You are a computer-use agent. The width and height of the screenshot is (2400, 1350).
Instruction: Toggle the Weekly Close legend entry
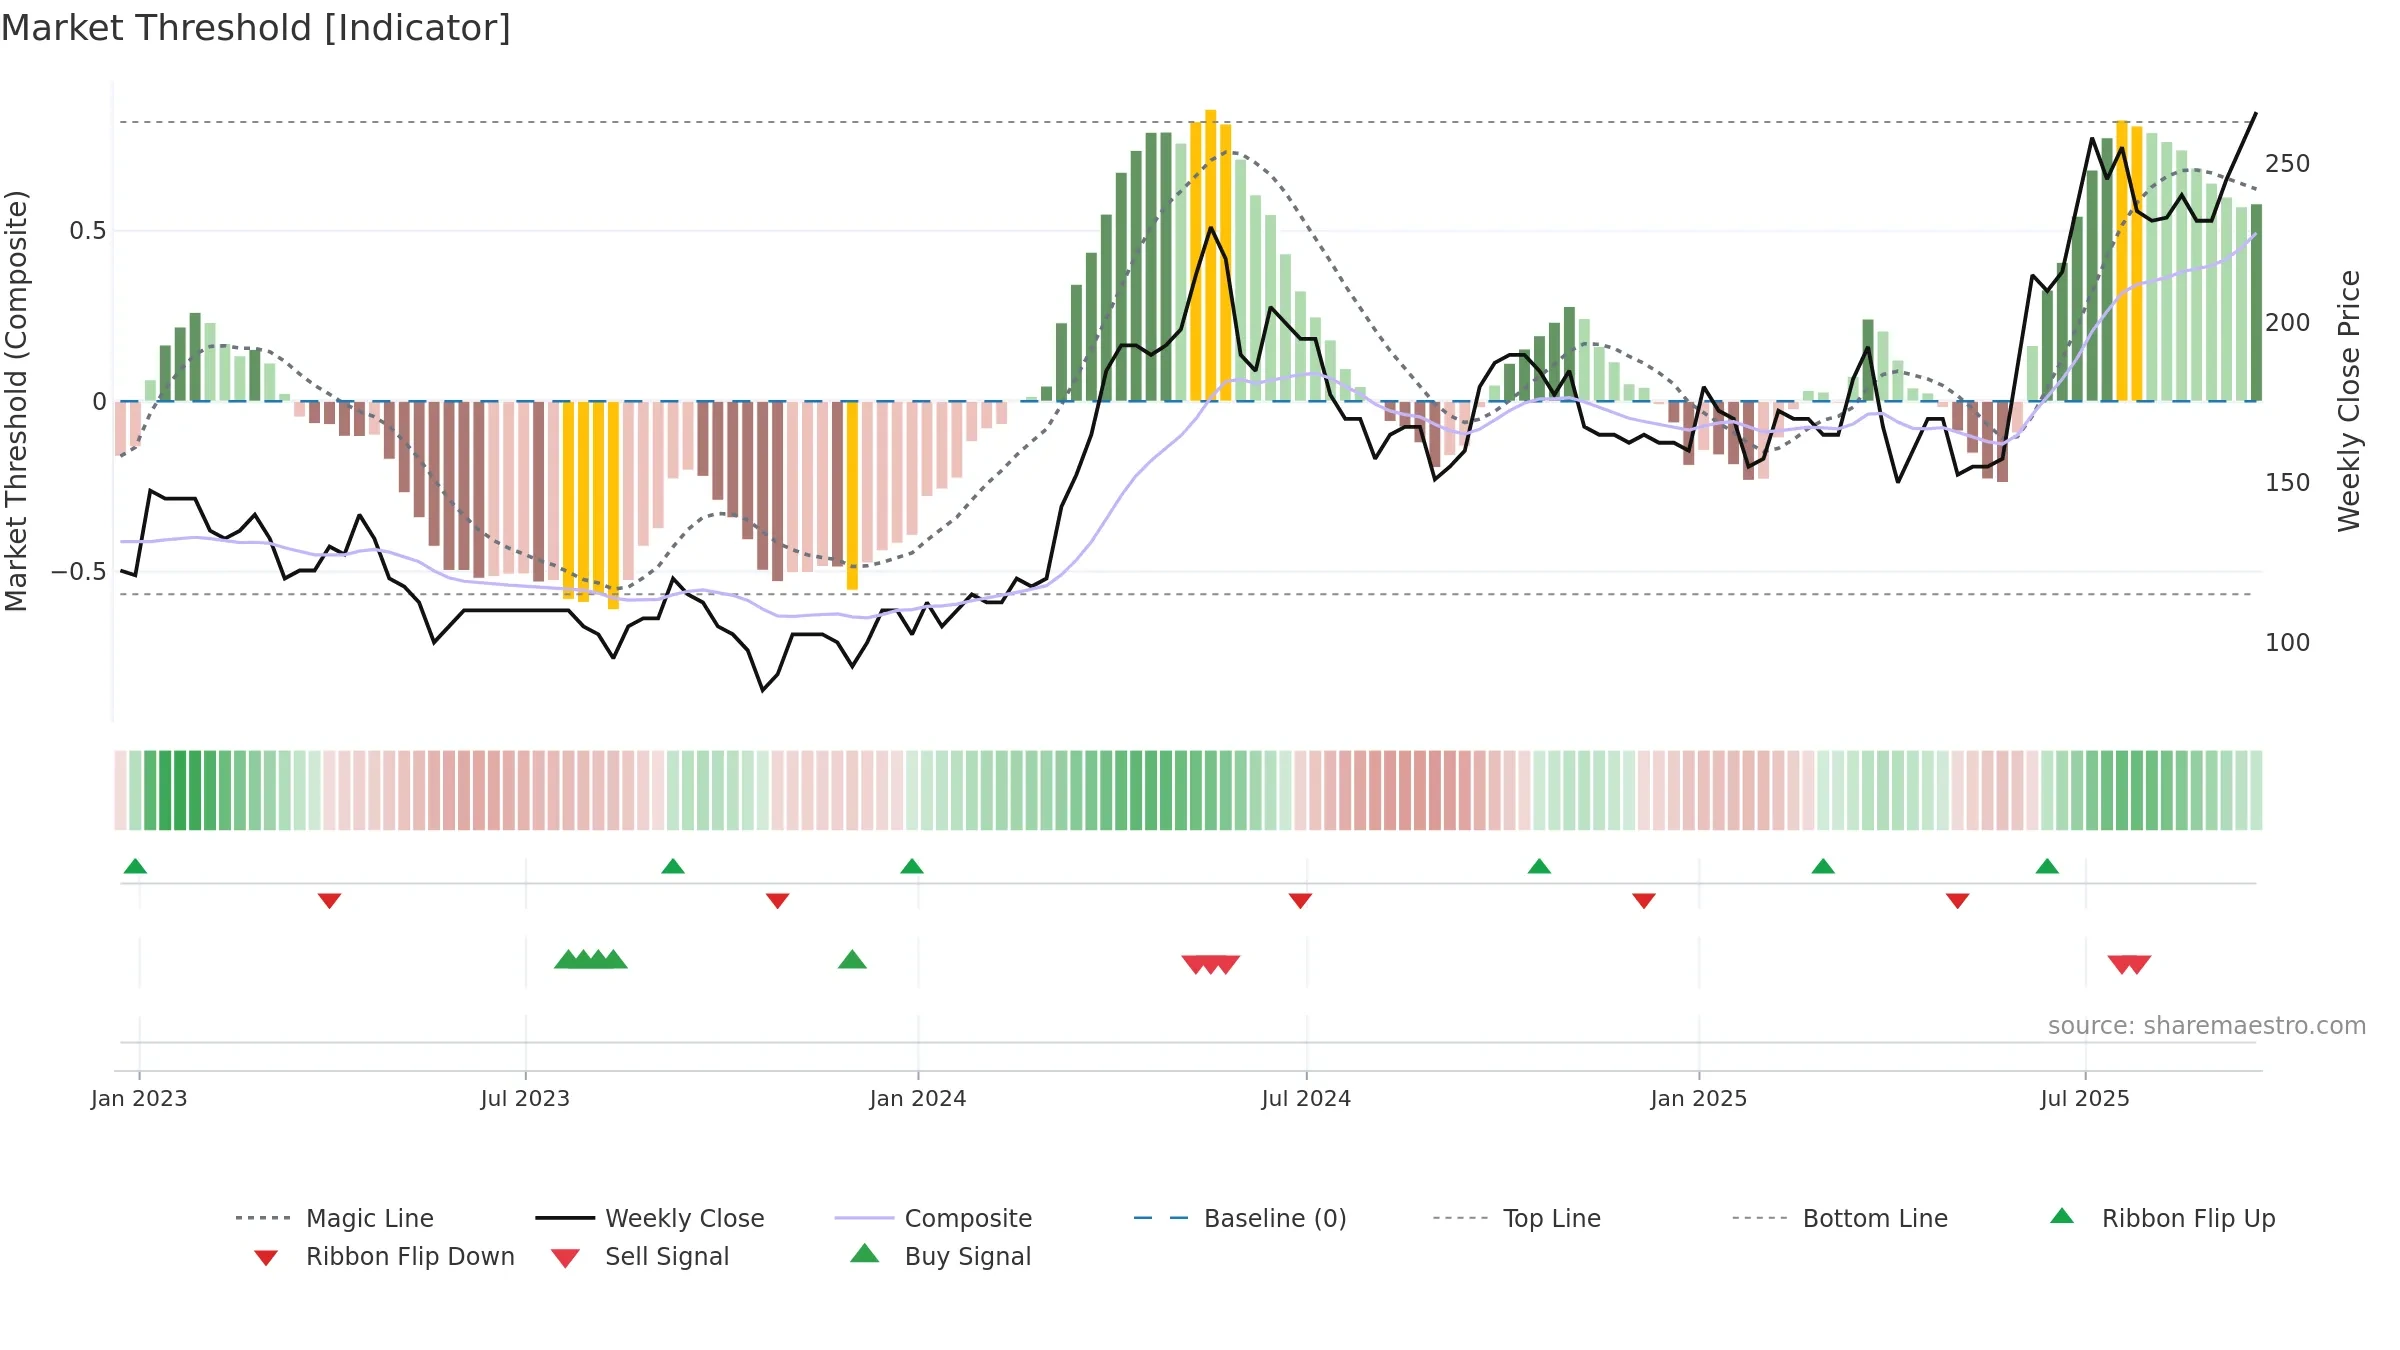[x=650, y=1218]
